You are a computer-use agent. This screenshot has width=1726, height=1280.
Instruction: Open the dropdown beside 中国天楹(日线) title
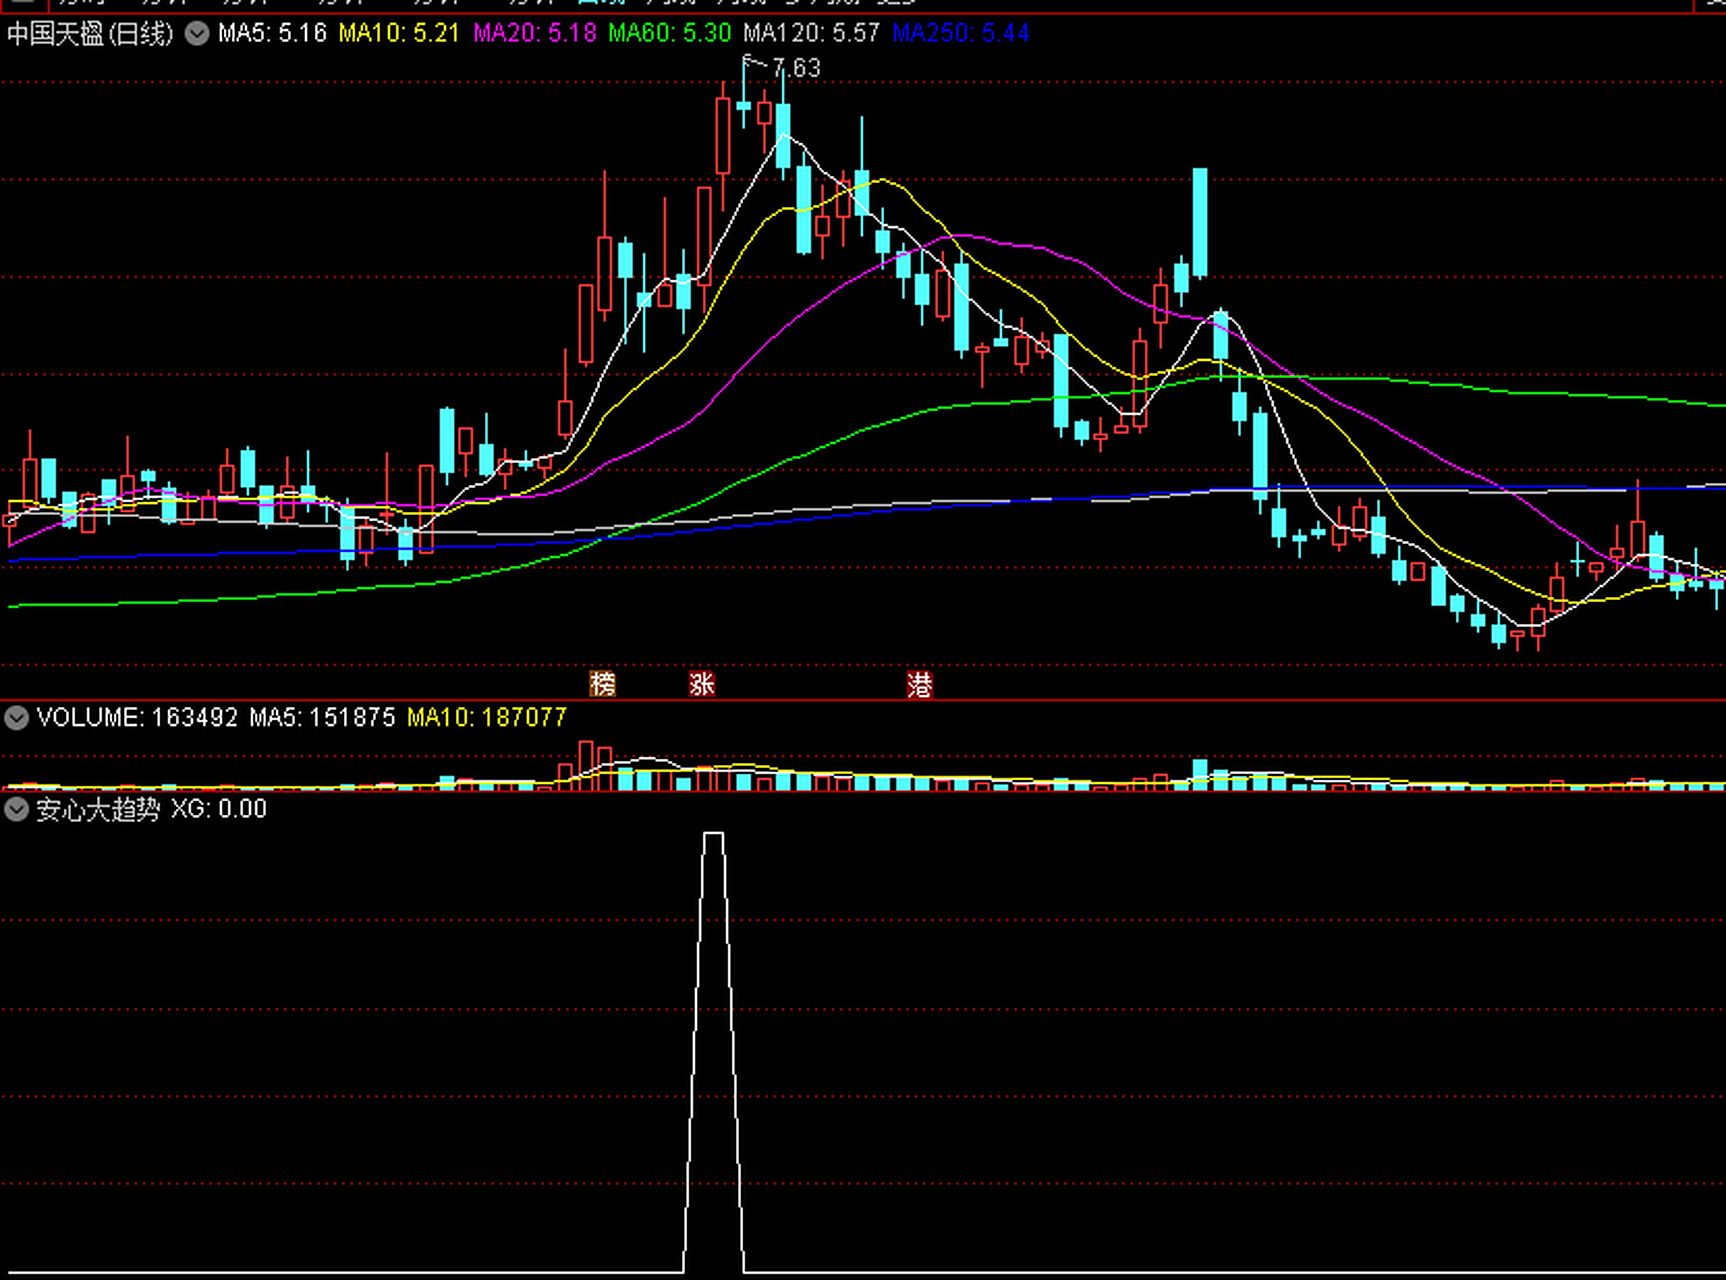(x=197, y=34)
